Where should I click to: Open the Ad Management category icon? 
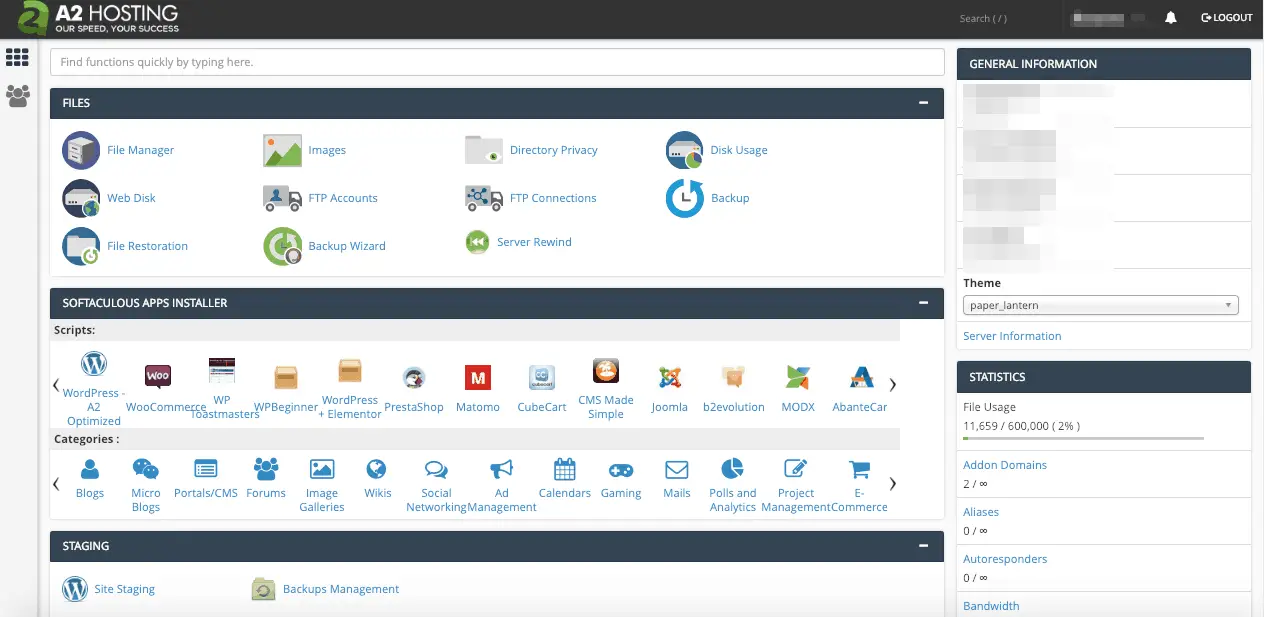[x=502, y=468]
